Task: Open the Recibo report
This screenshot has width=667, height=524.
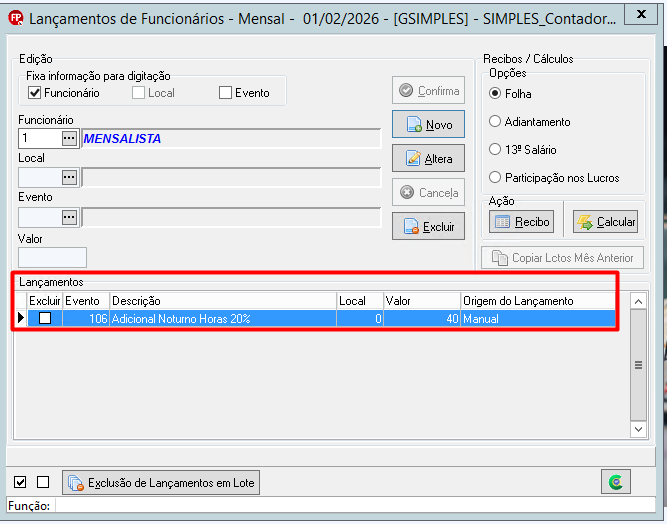Action: 522,222
